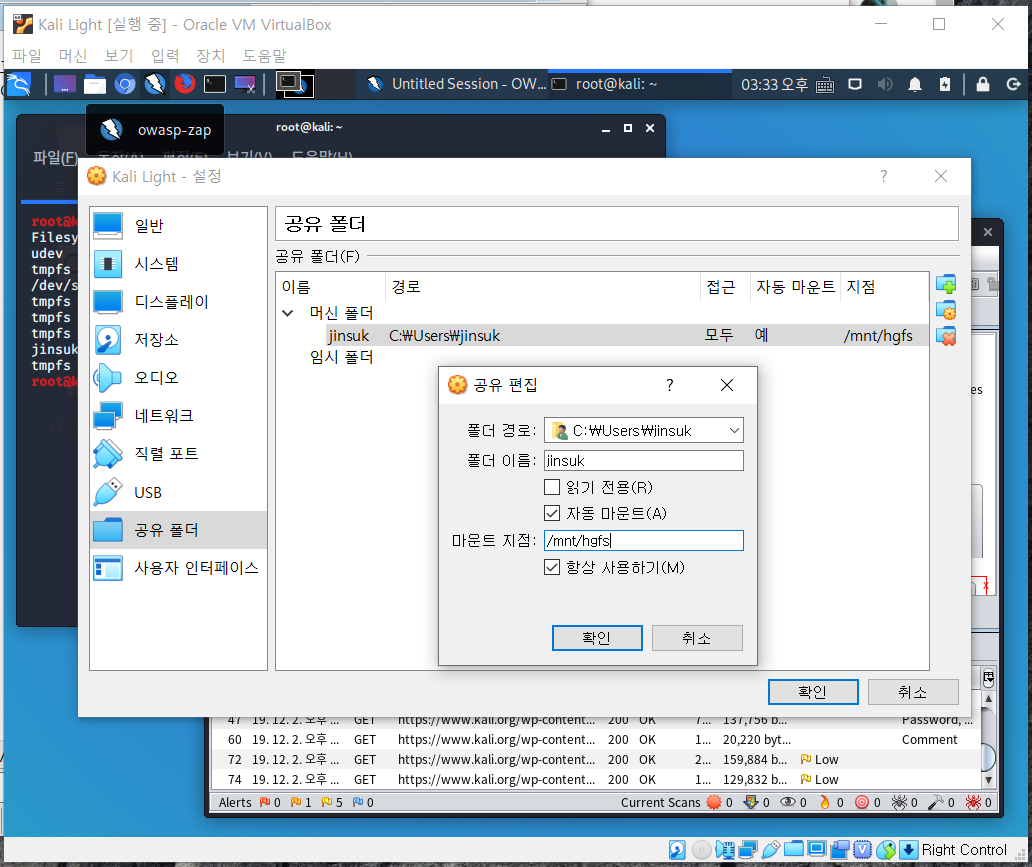Click 확인 in the Kali Light settings dialog
Viewport: 1032px width, 867px height.
click(813, 692)
